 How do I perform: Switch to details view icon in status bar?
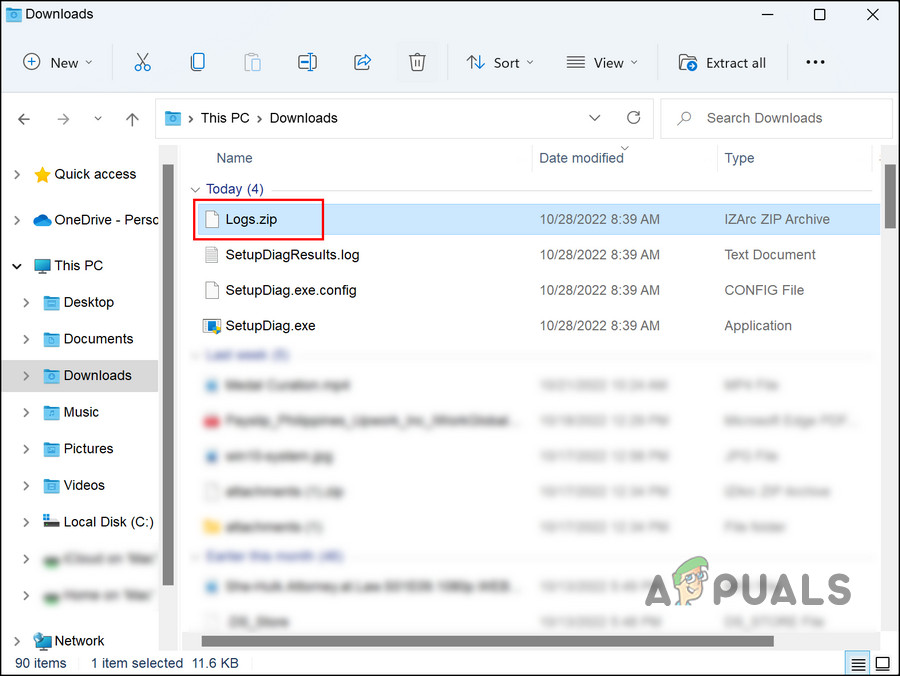(x=858, y=664)
